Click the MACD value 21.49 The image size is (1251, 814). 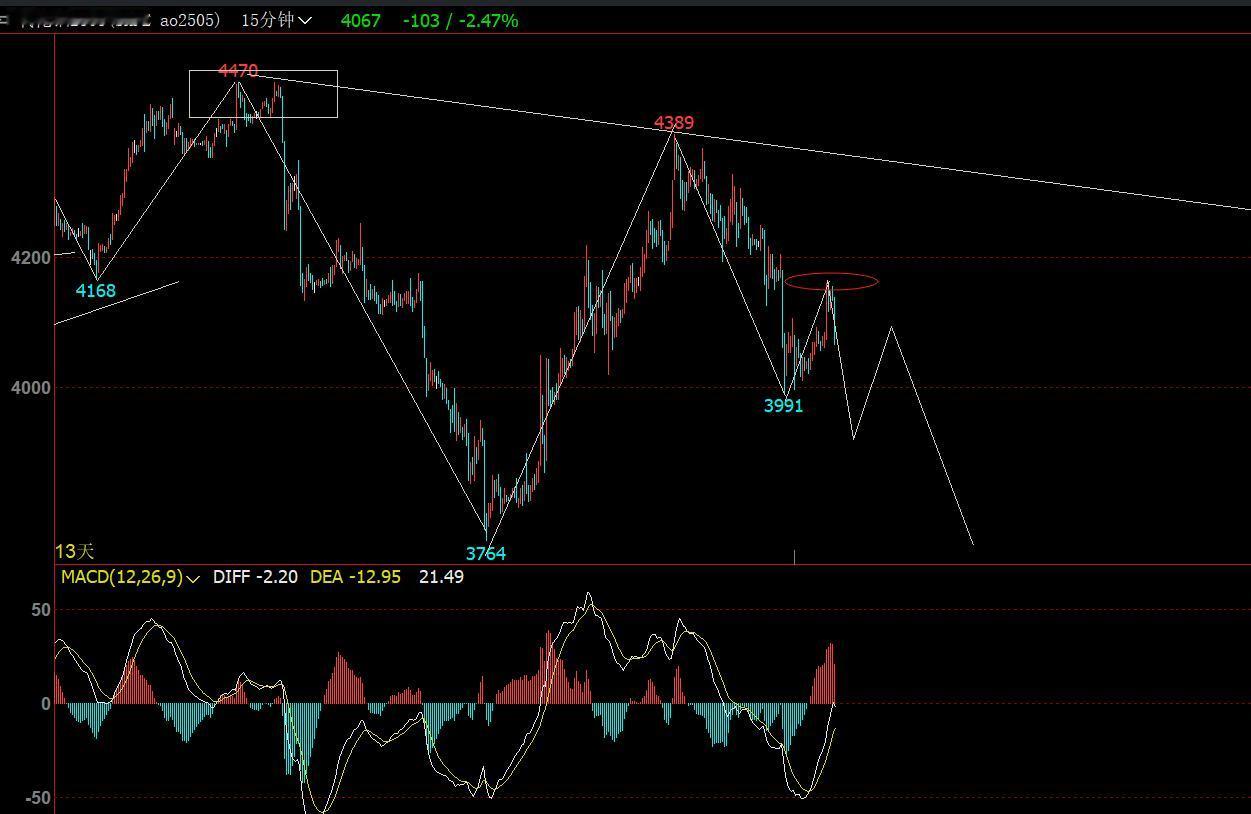(x=441, y=577)
